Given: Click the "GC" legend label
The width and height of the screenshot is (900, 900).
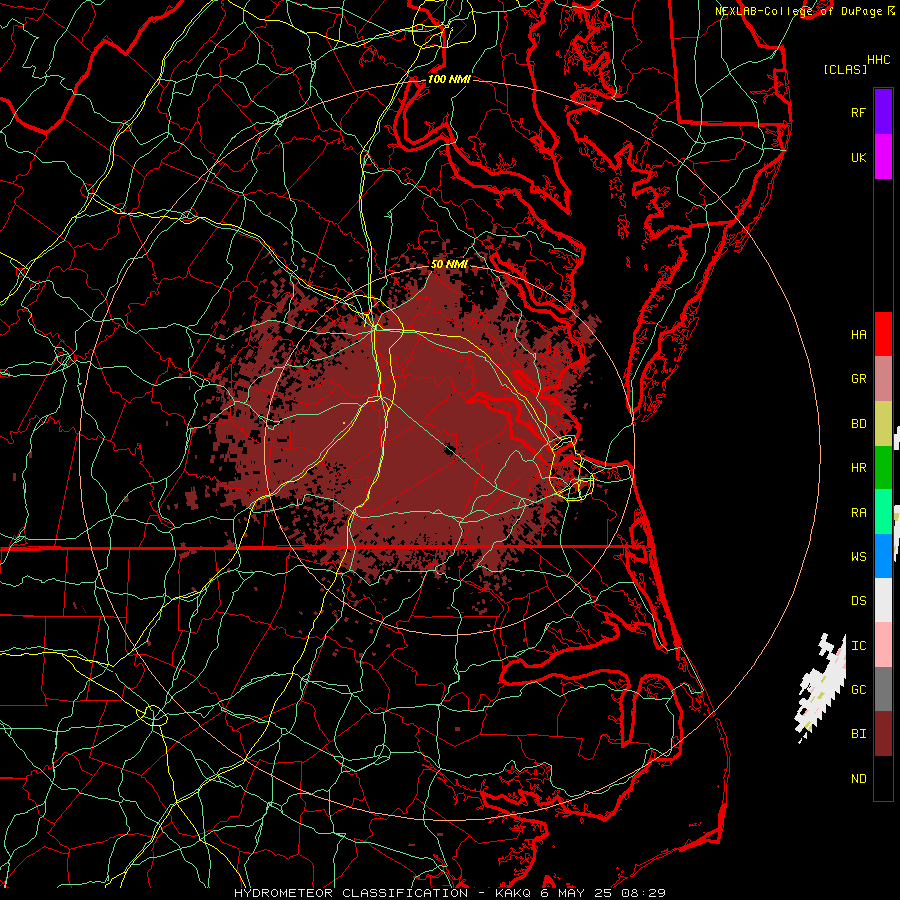Looking at the screenshot, I should tap(859, 690).
